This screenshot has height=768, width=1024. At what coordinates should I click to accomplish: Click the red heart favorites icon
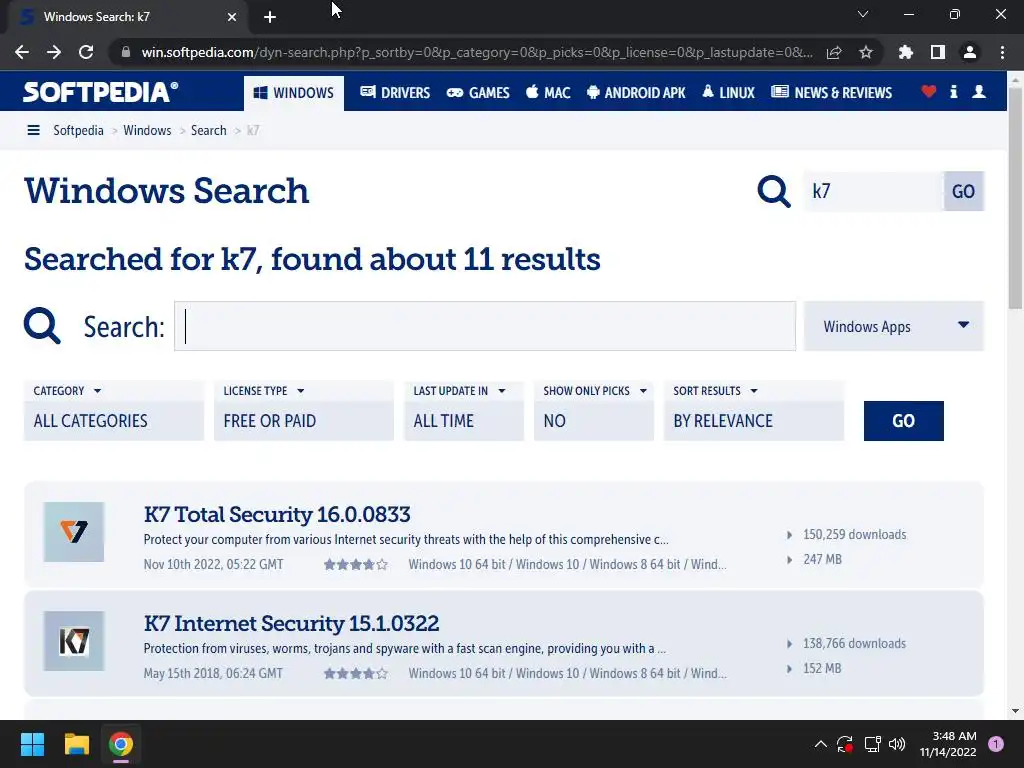(929, 92)
